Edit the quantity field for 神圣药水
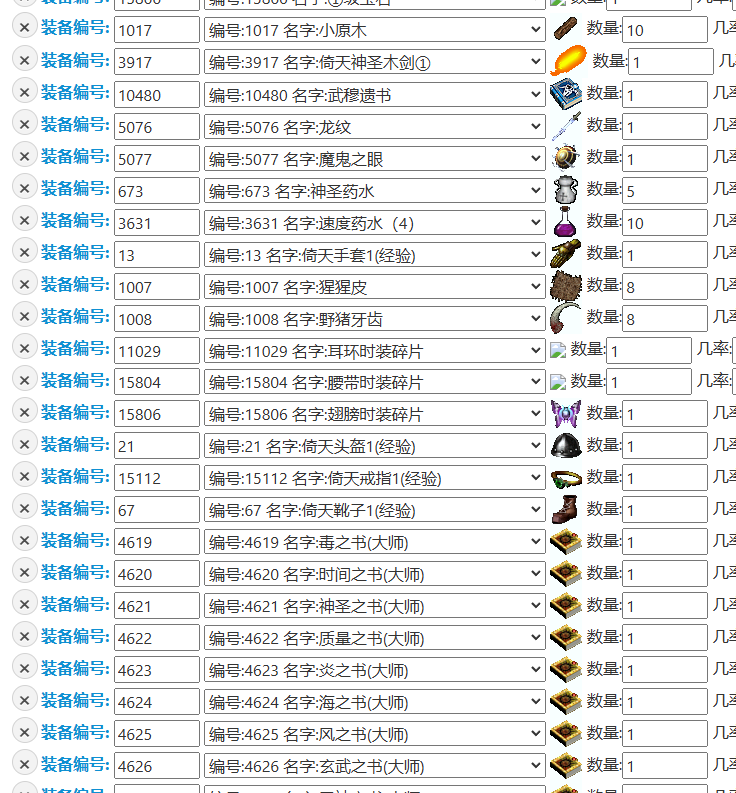The image size is (736, 793). pyautogui.click(x=665, y=190)
